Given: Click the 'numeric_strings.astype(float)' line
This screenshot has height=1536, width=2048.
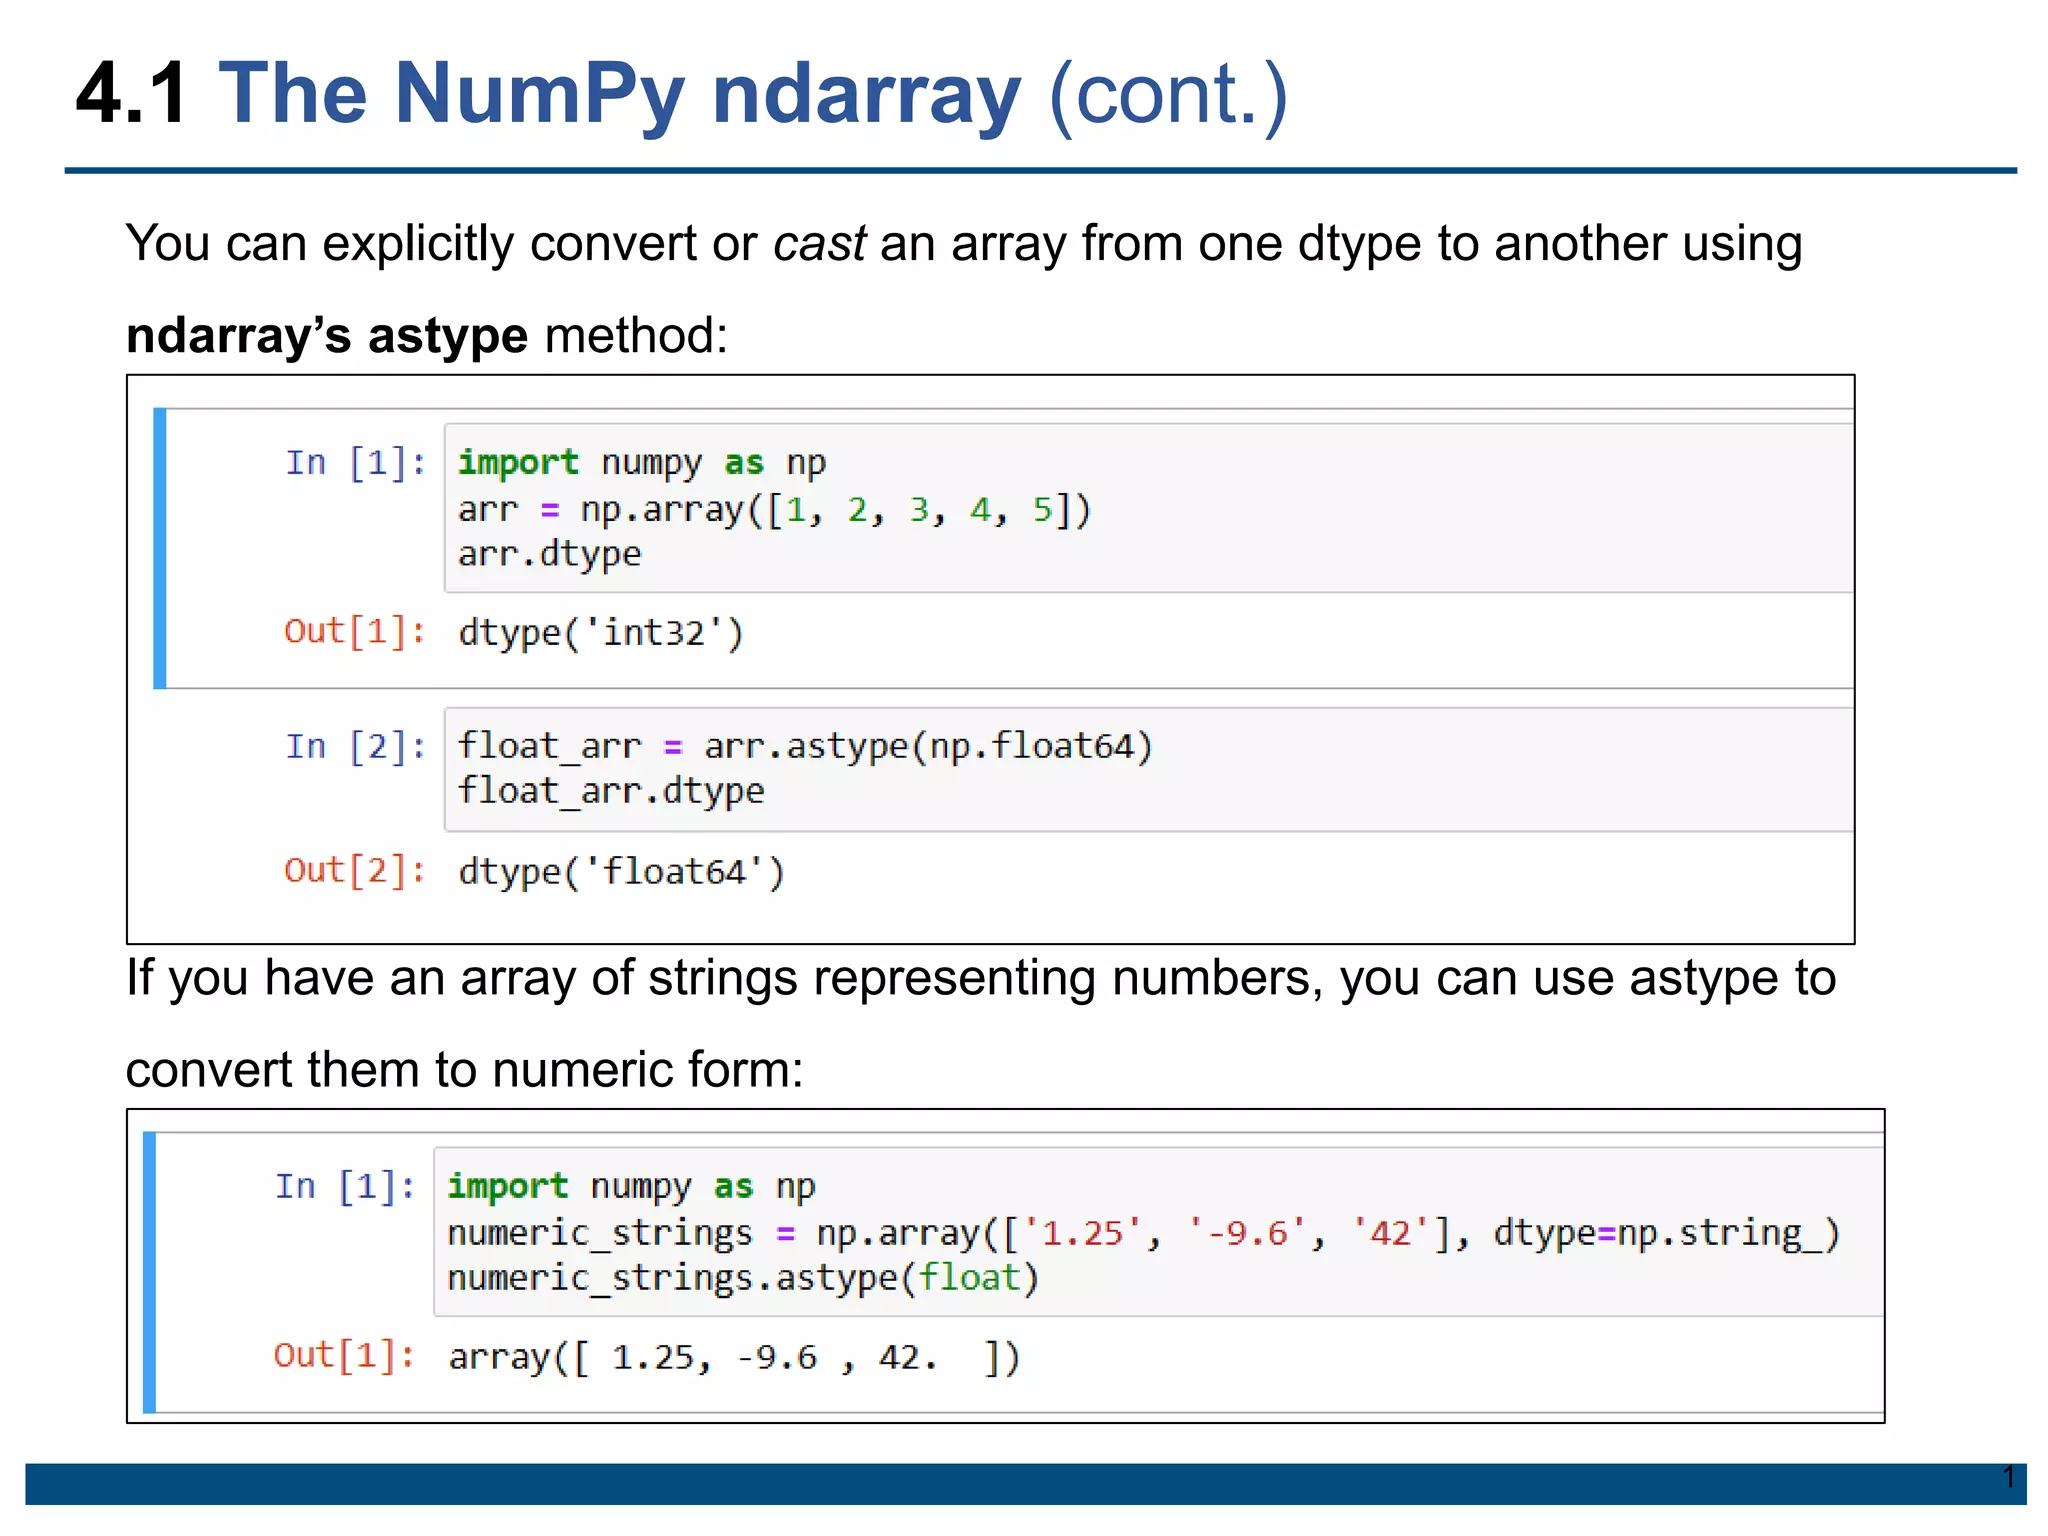Looking at the screenshot, I should pos(744,1278).
